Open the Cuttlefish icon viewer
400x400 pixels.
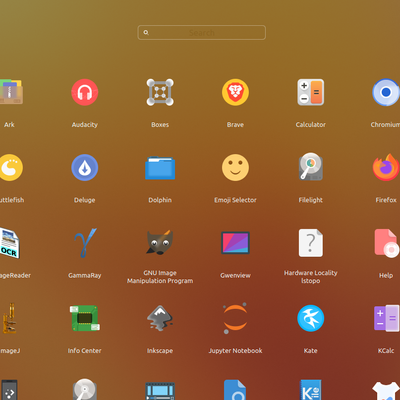[x=11, y=167]
